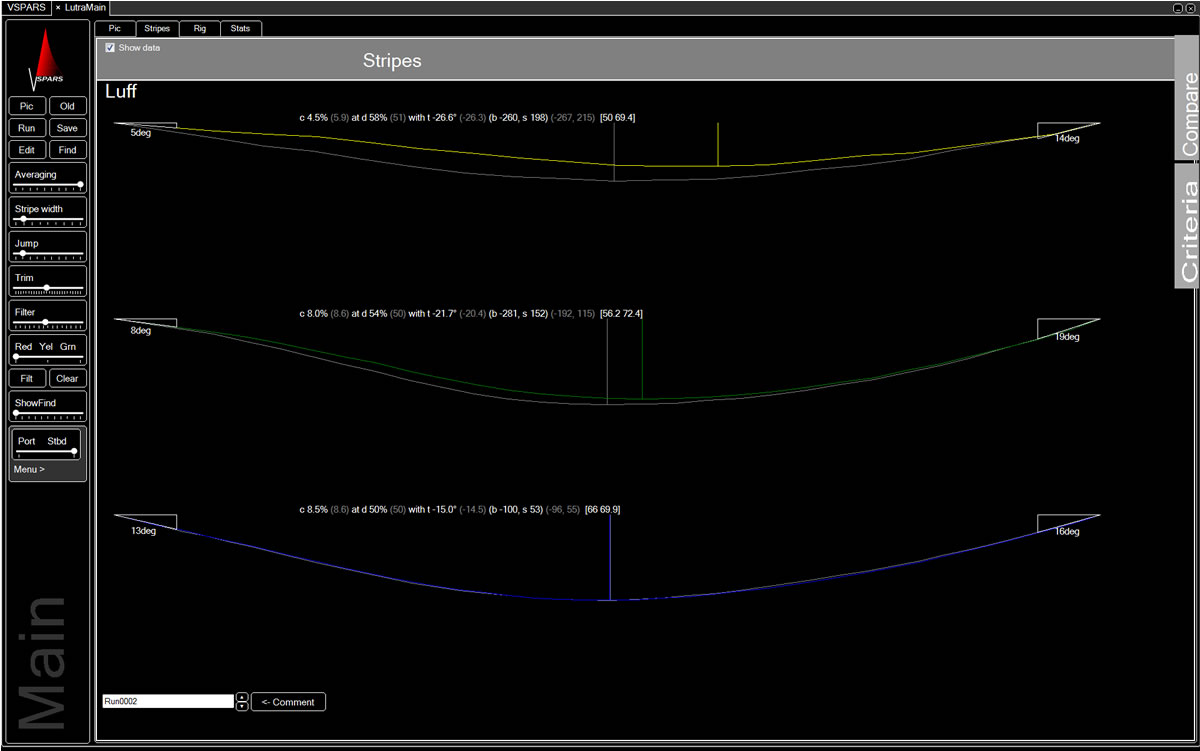This screenshot has width=1200, height=751.
Task: Click the <- Comment button
Action: pyautogui.click(x=288, y=702)
